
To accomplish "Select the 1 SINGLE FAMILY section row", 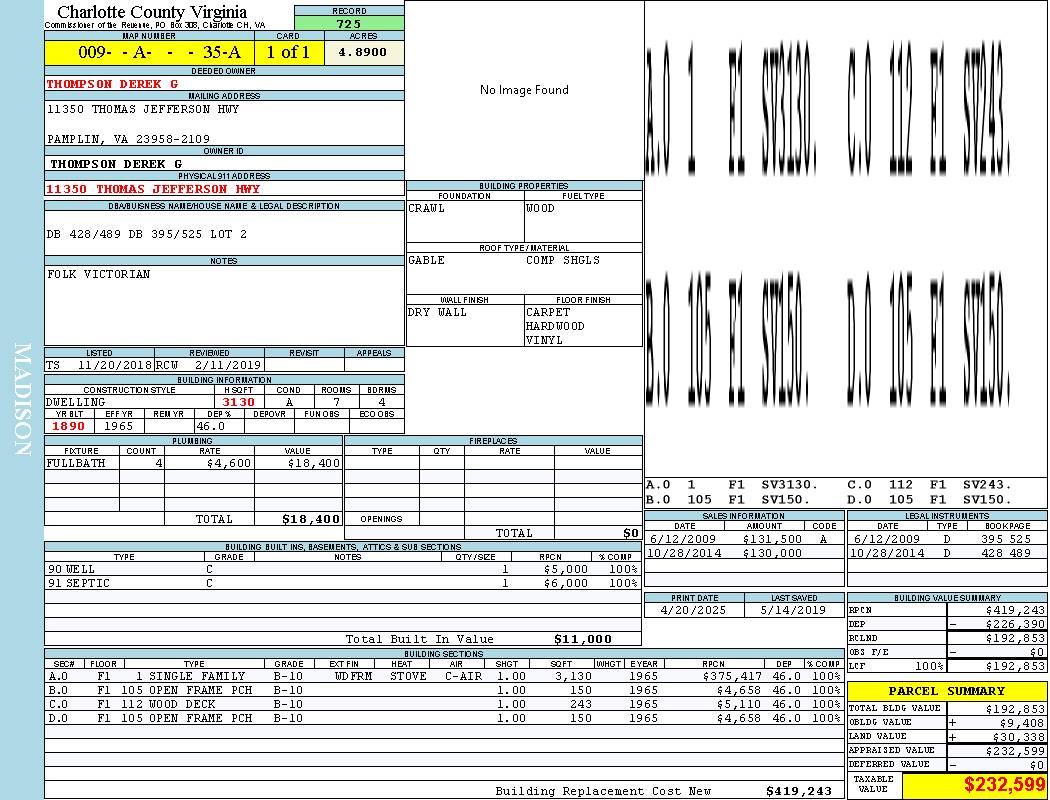I will coord(444,676).
